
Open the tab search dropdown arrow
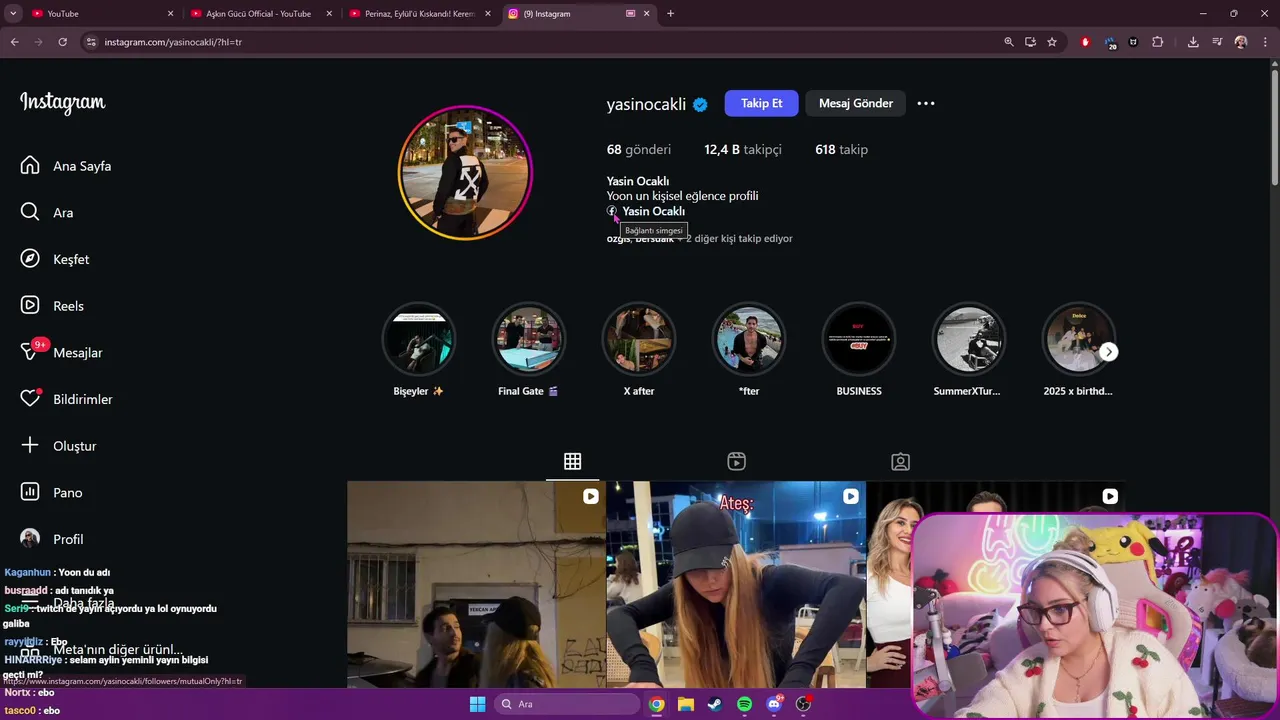pos(13,14)
